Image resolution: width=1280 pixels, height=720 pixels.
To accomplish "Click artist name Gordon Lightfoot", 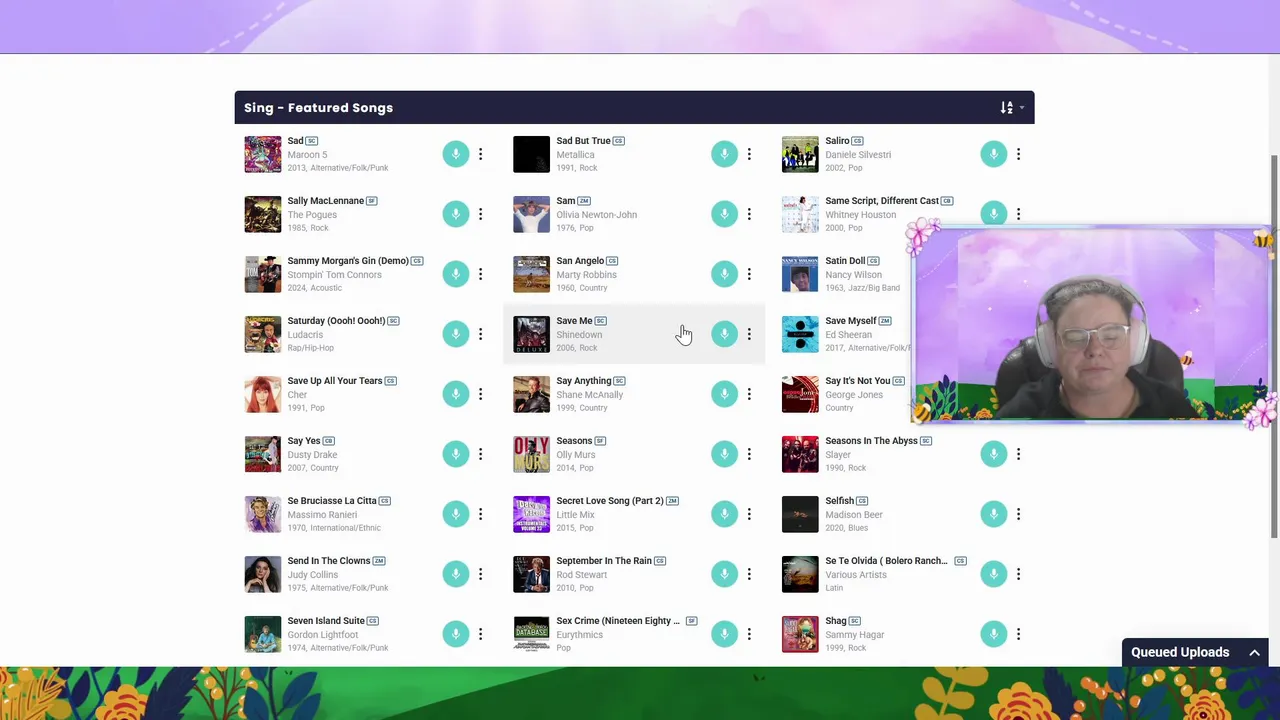I will pyautogui.click(x=323, y=635).
